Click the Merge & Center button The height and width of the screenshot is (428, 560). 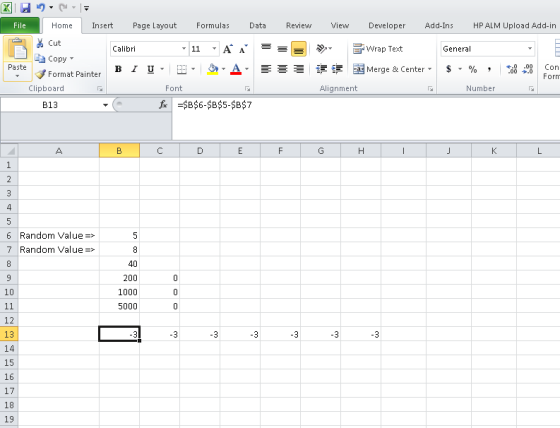tap(389, 69)
